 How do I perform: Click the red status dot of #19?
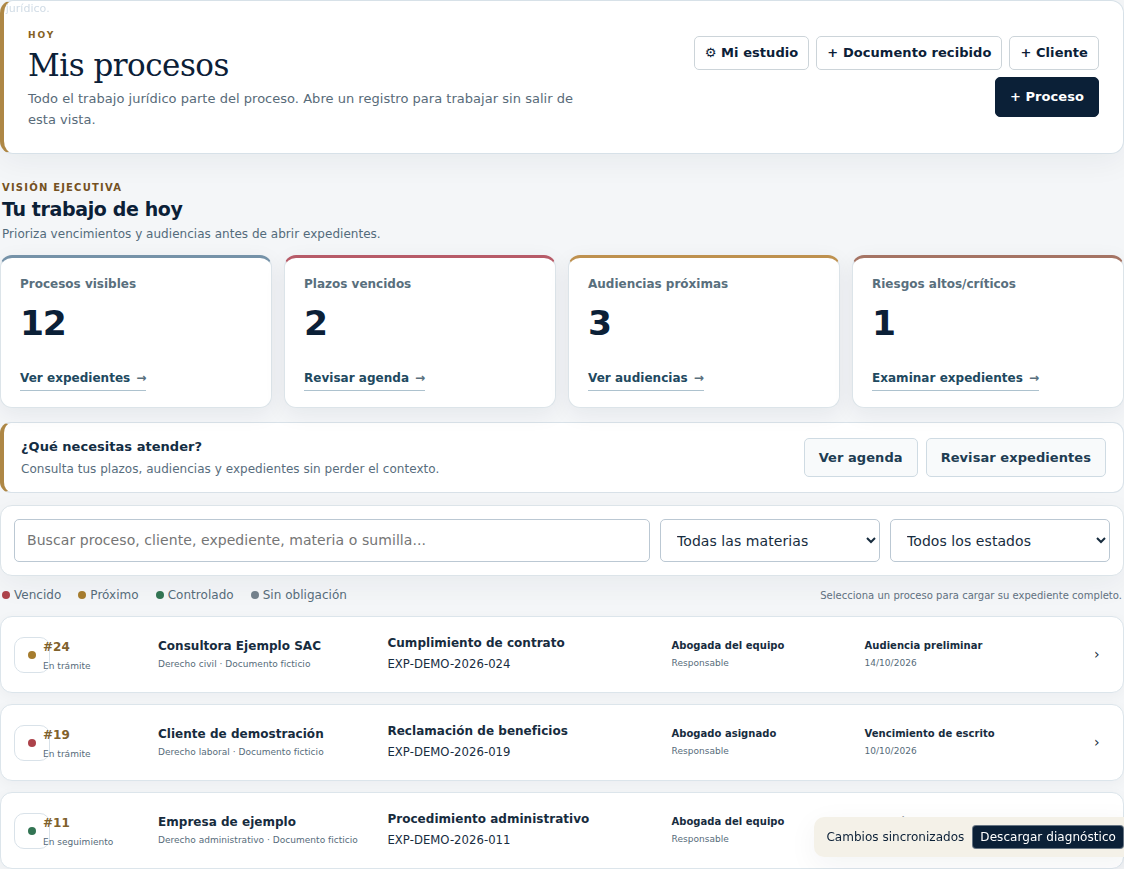tap(32, 743)
